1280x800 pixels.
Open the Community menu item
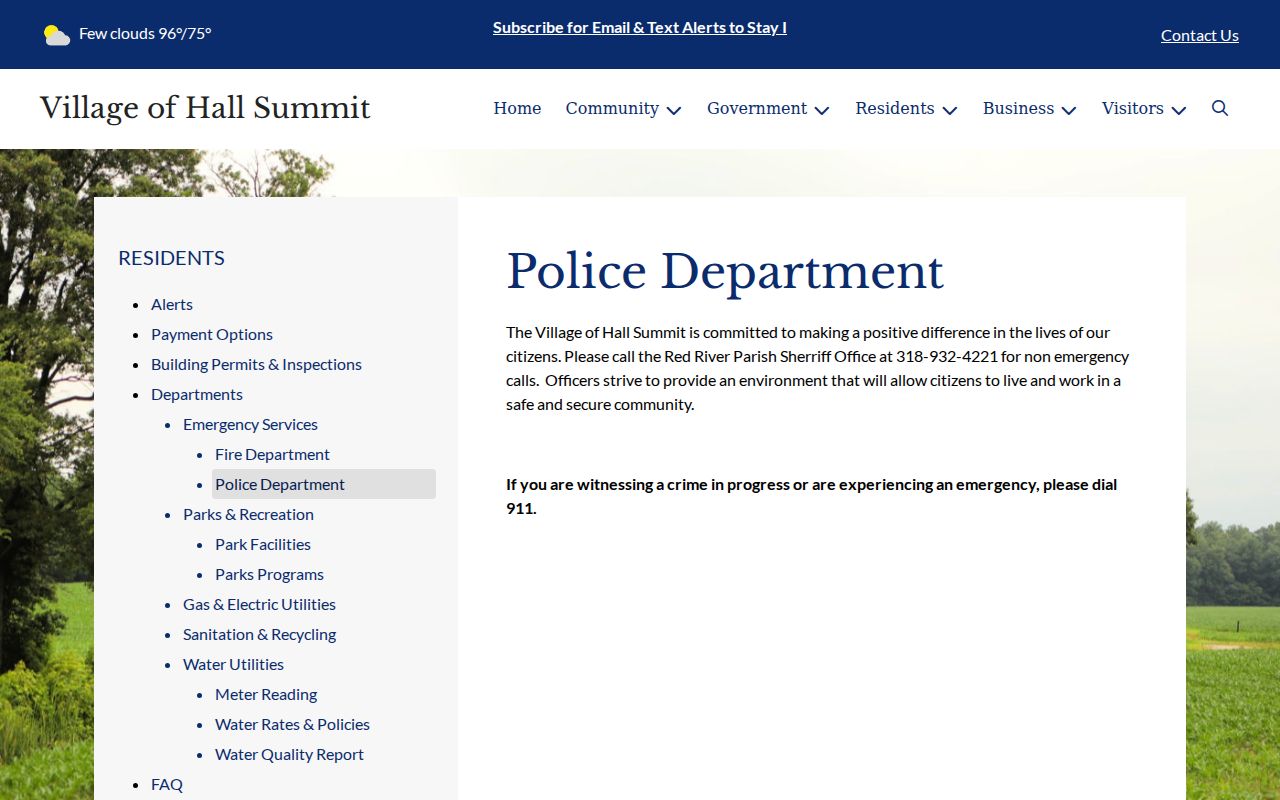click(x=612, y=108)
